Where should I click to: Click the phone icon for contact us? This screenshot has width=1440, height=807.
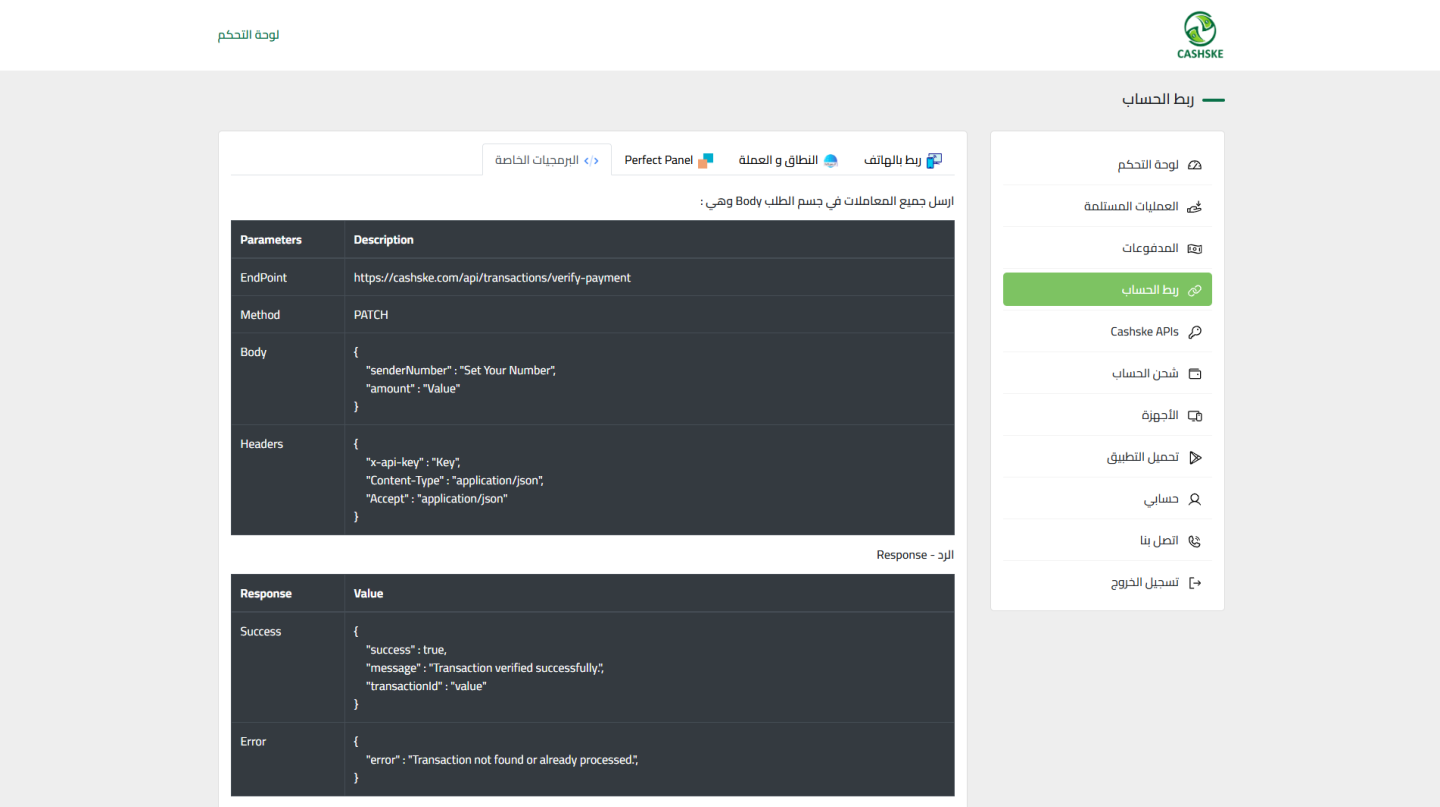point(1194,541)
